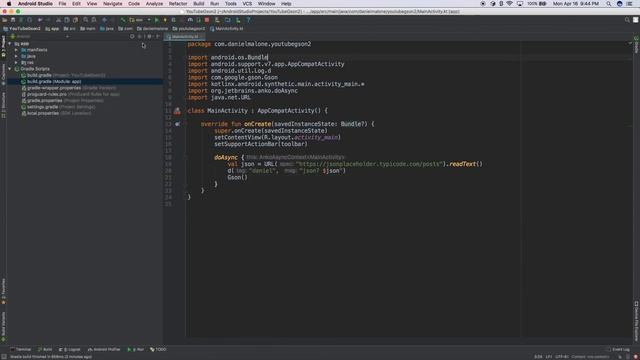Viewport: 640px width, 360px height.
Task: Select gradle-wrapper.properties file
Action: [x=69, y=88]
